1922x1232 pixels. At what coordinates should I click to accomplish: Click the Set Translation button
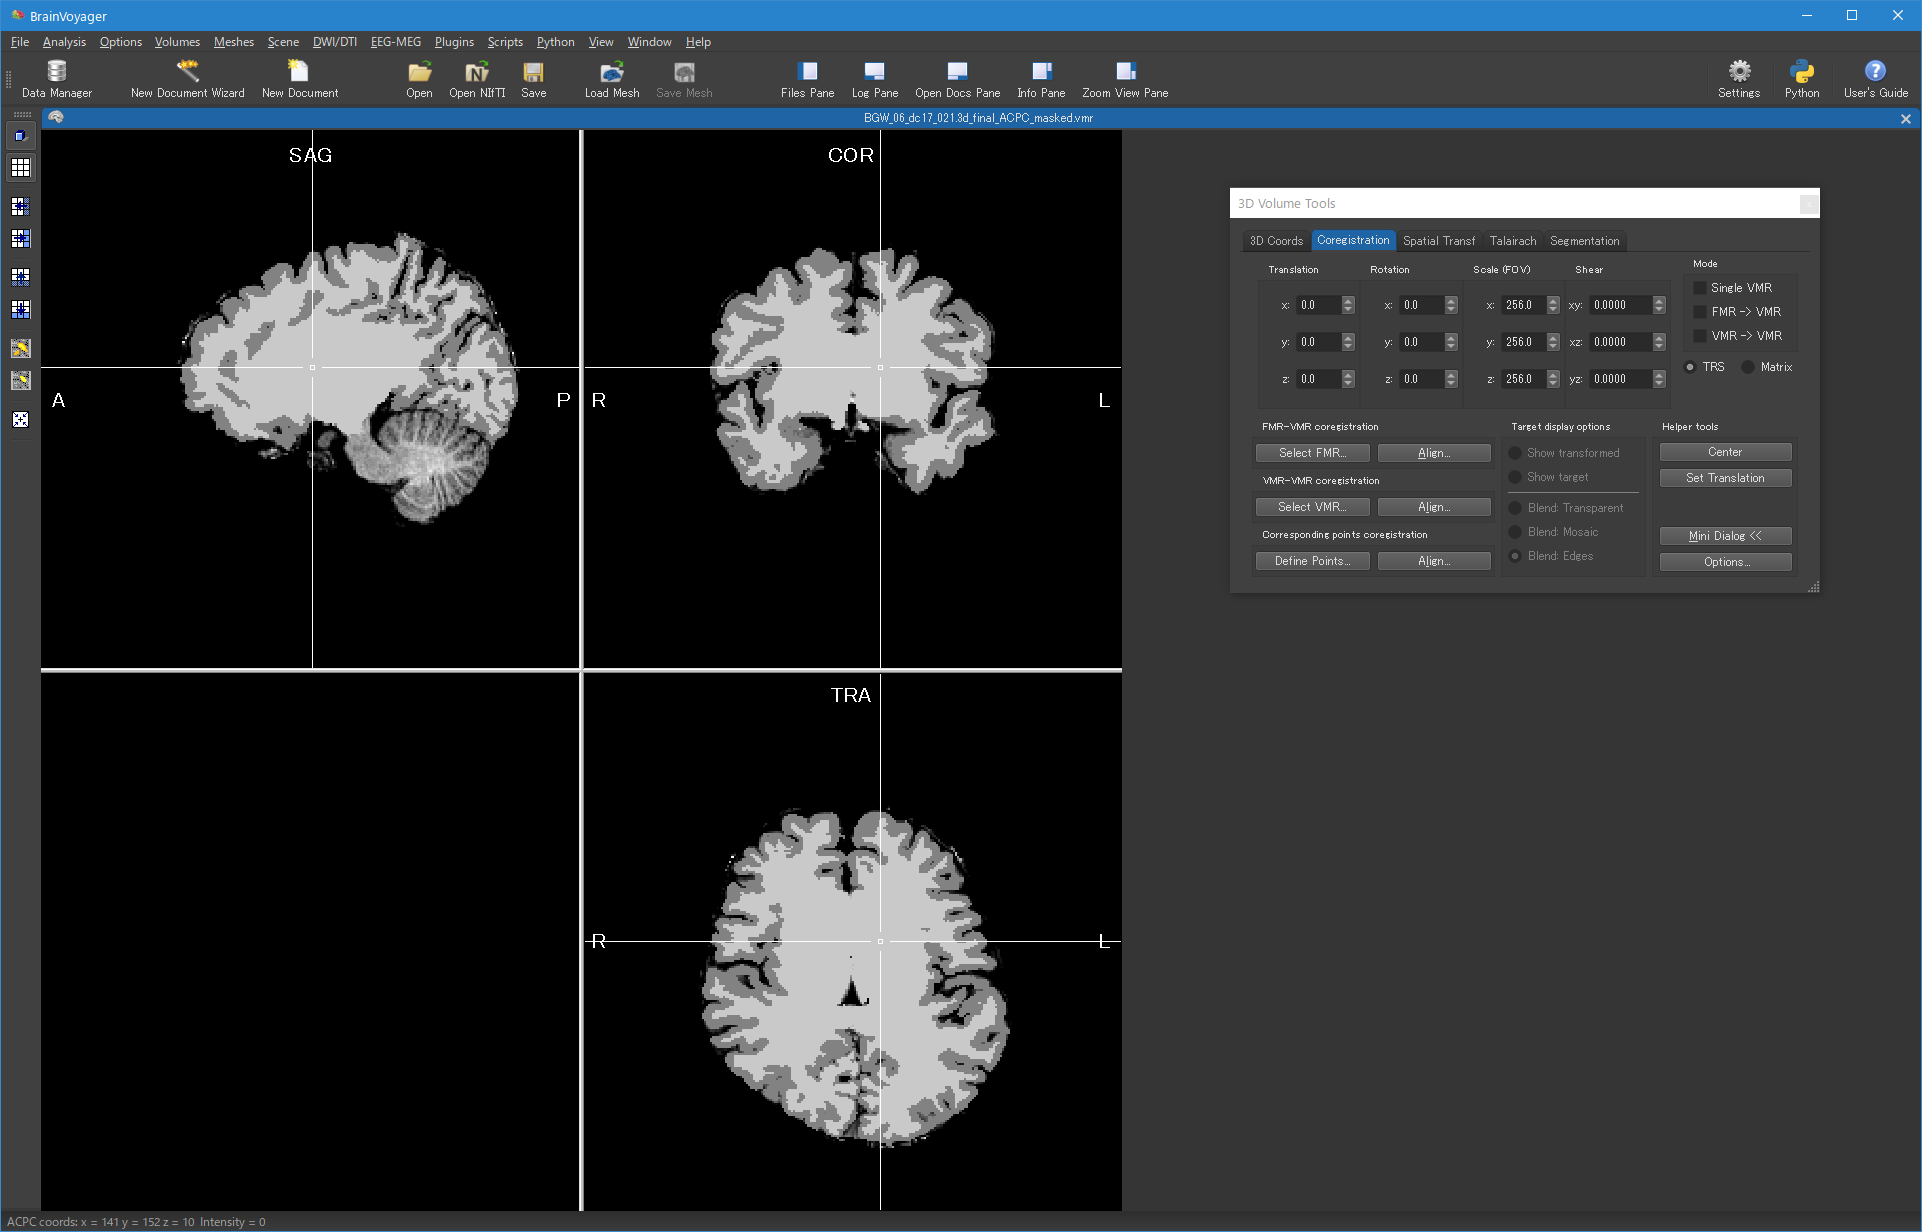click(x=1725, y=478)
